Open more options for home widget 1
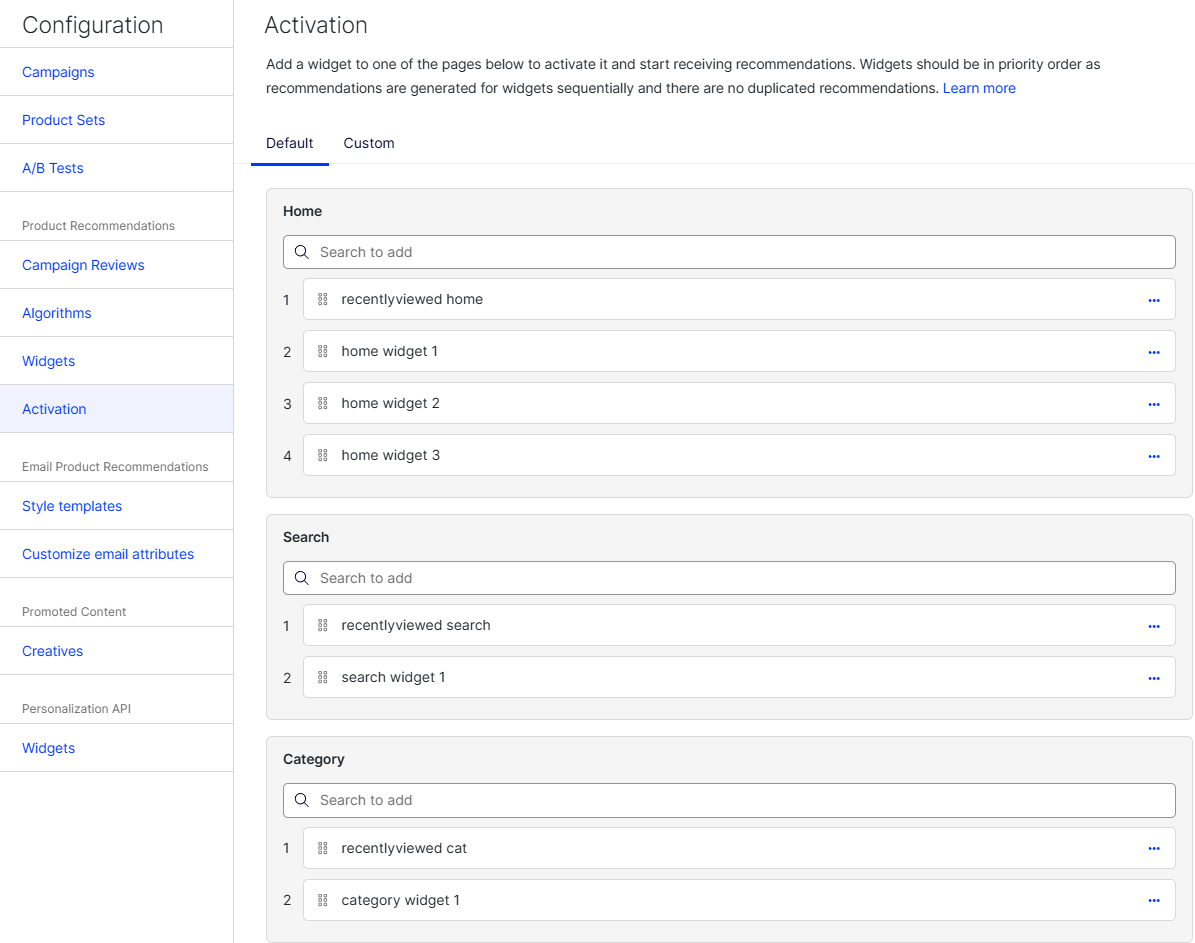The height and width of the screenshot is (943, 1195). pyautogui.click(x=1154, y=352)
